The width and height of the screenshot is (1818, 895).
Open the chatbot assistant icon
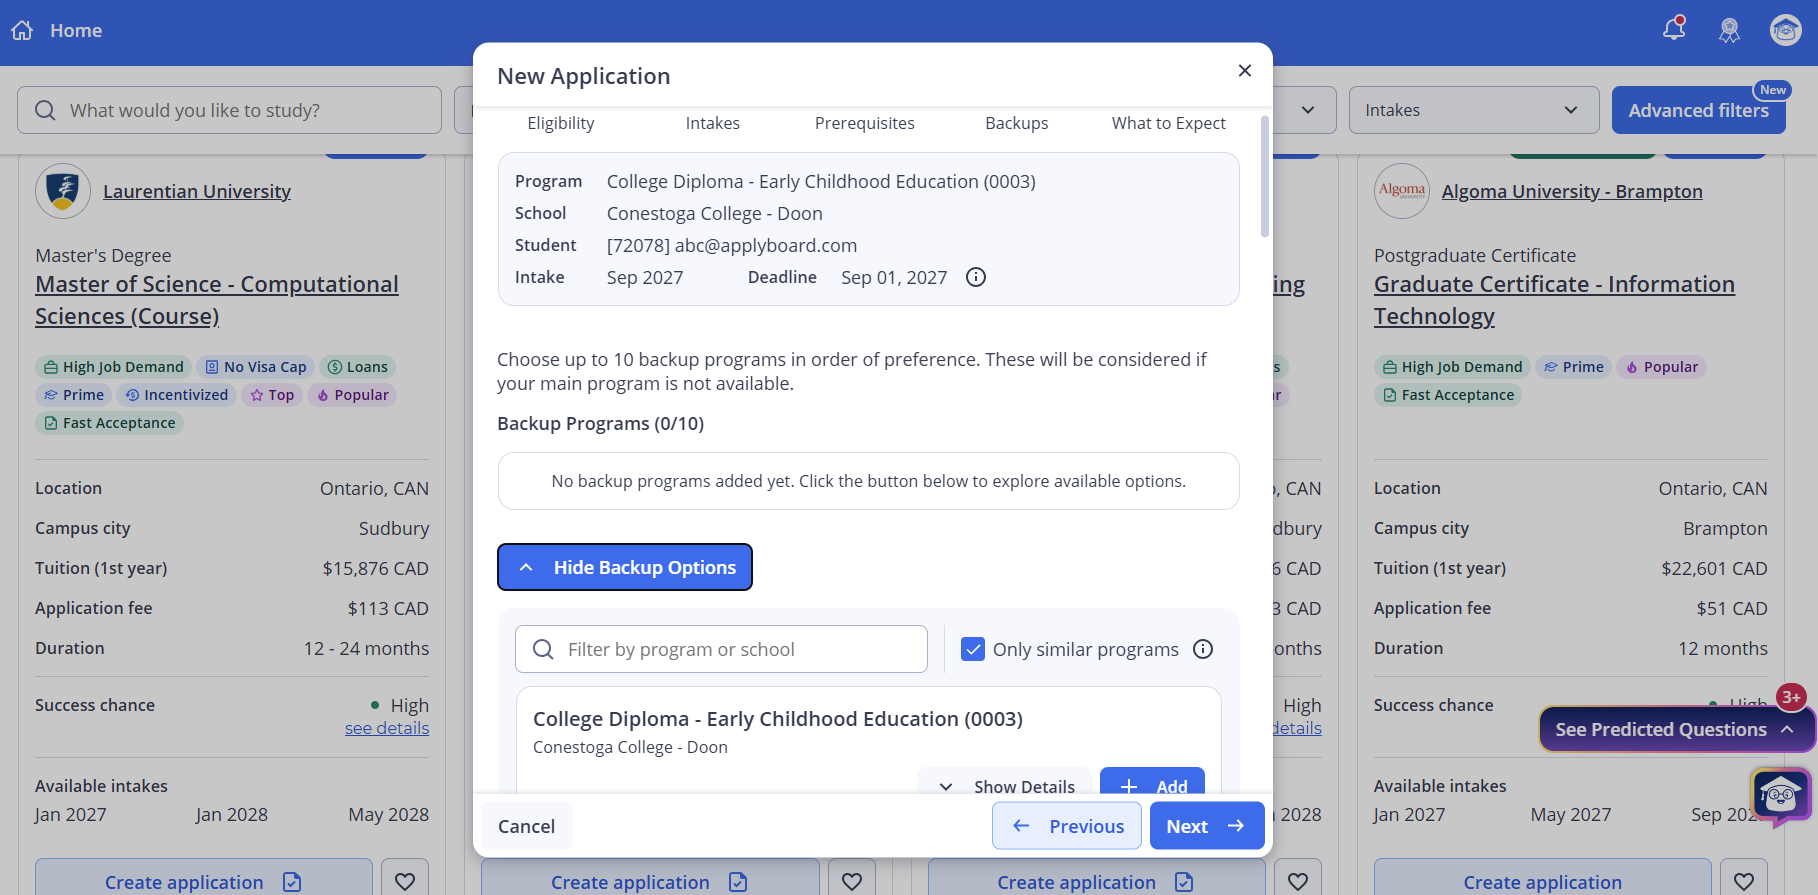(x=1781, y=797)
